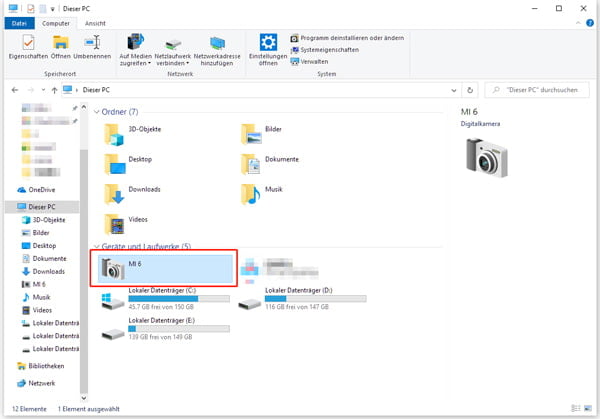Collapse Geräte und Laufwerke group
The image size is (600, 419).
pos(97,246)
